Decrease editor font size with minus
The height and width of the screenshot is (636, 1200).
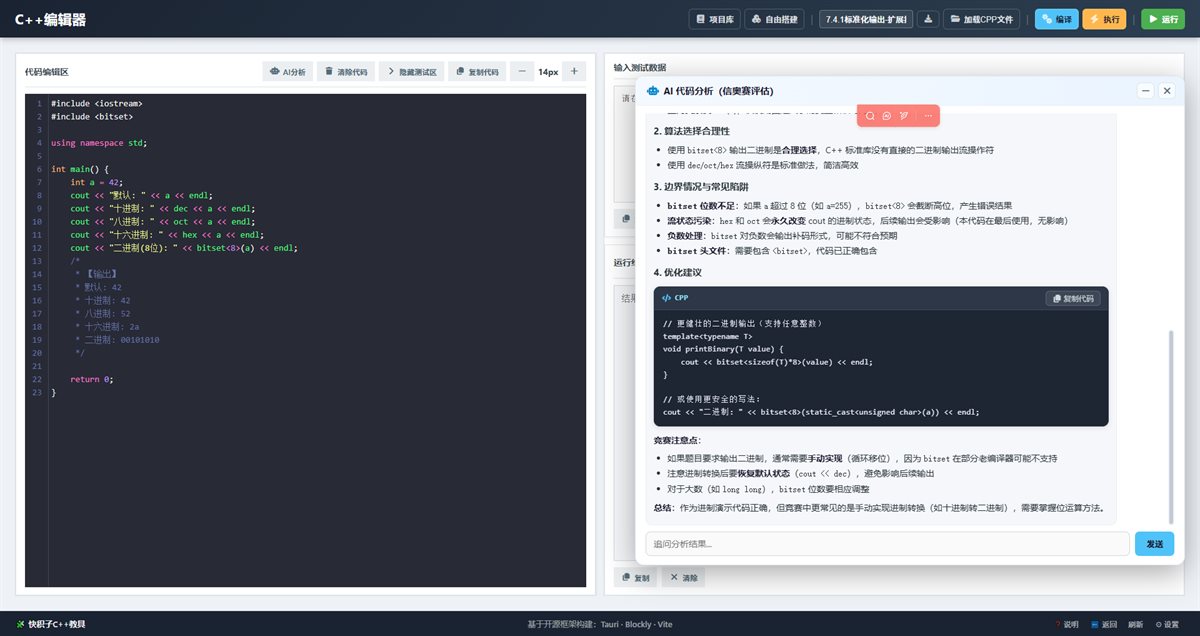[x=522, y=72]
